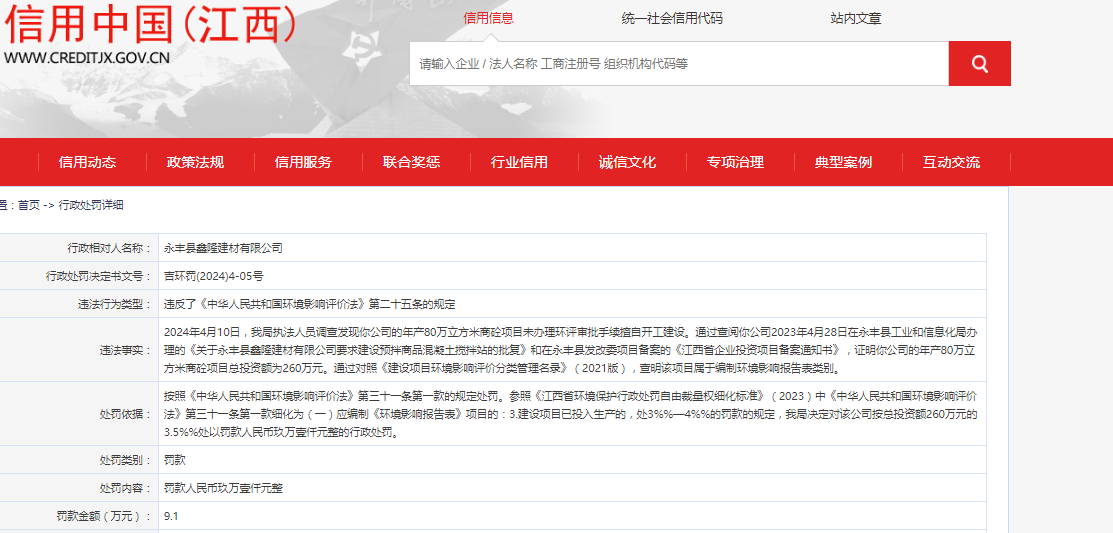The width and height of the screenshot is (1113, 533).
Task: Click the 行政相对人名称 label cell
Action: point(77,248)
